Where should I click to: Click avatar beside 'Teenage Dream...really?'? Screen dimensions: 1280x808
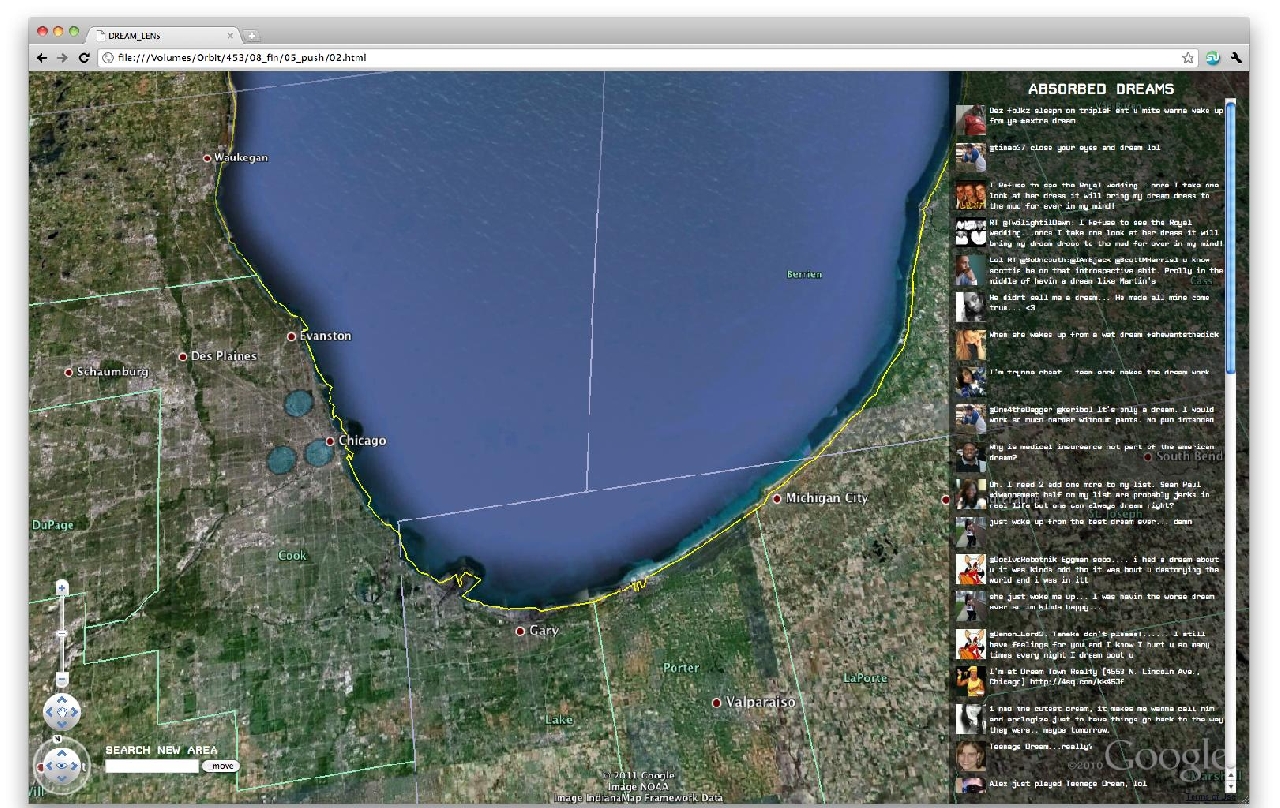coord(970,755)
